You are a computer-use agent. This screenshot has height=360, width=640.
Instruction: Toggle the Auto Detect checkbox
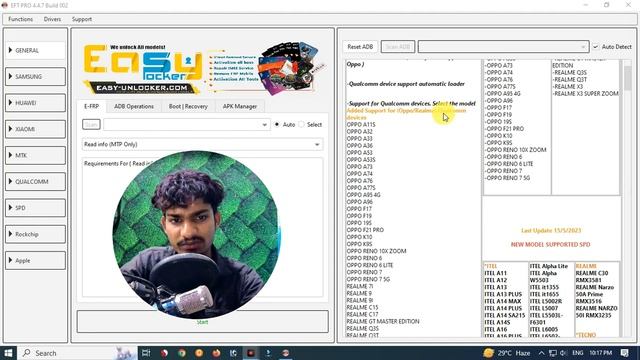(x=596, y=47)
